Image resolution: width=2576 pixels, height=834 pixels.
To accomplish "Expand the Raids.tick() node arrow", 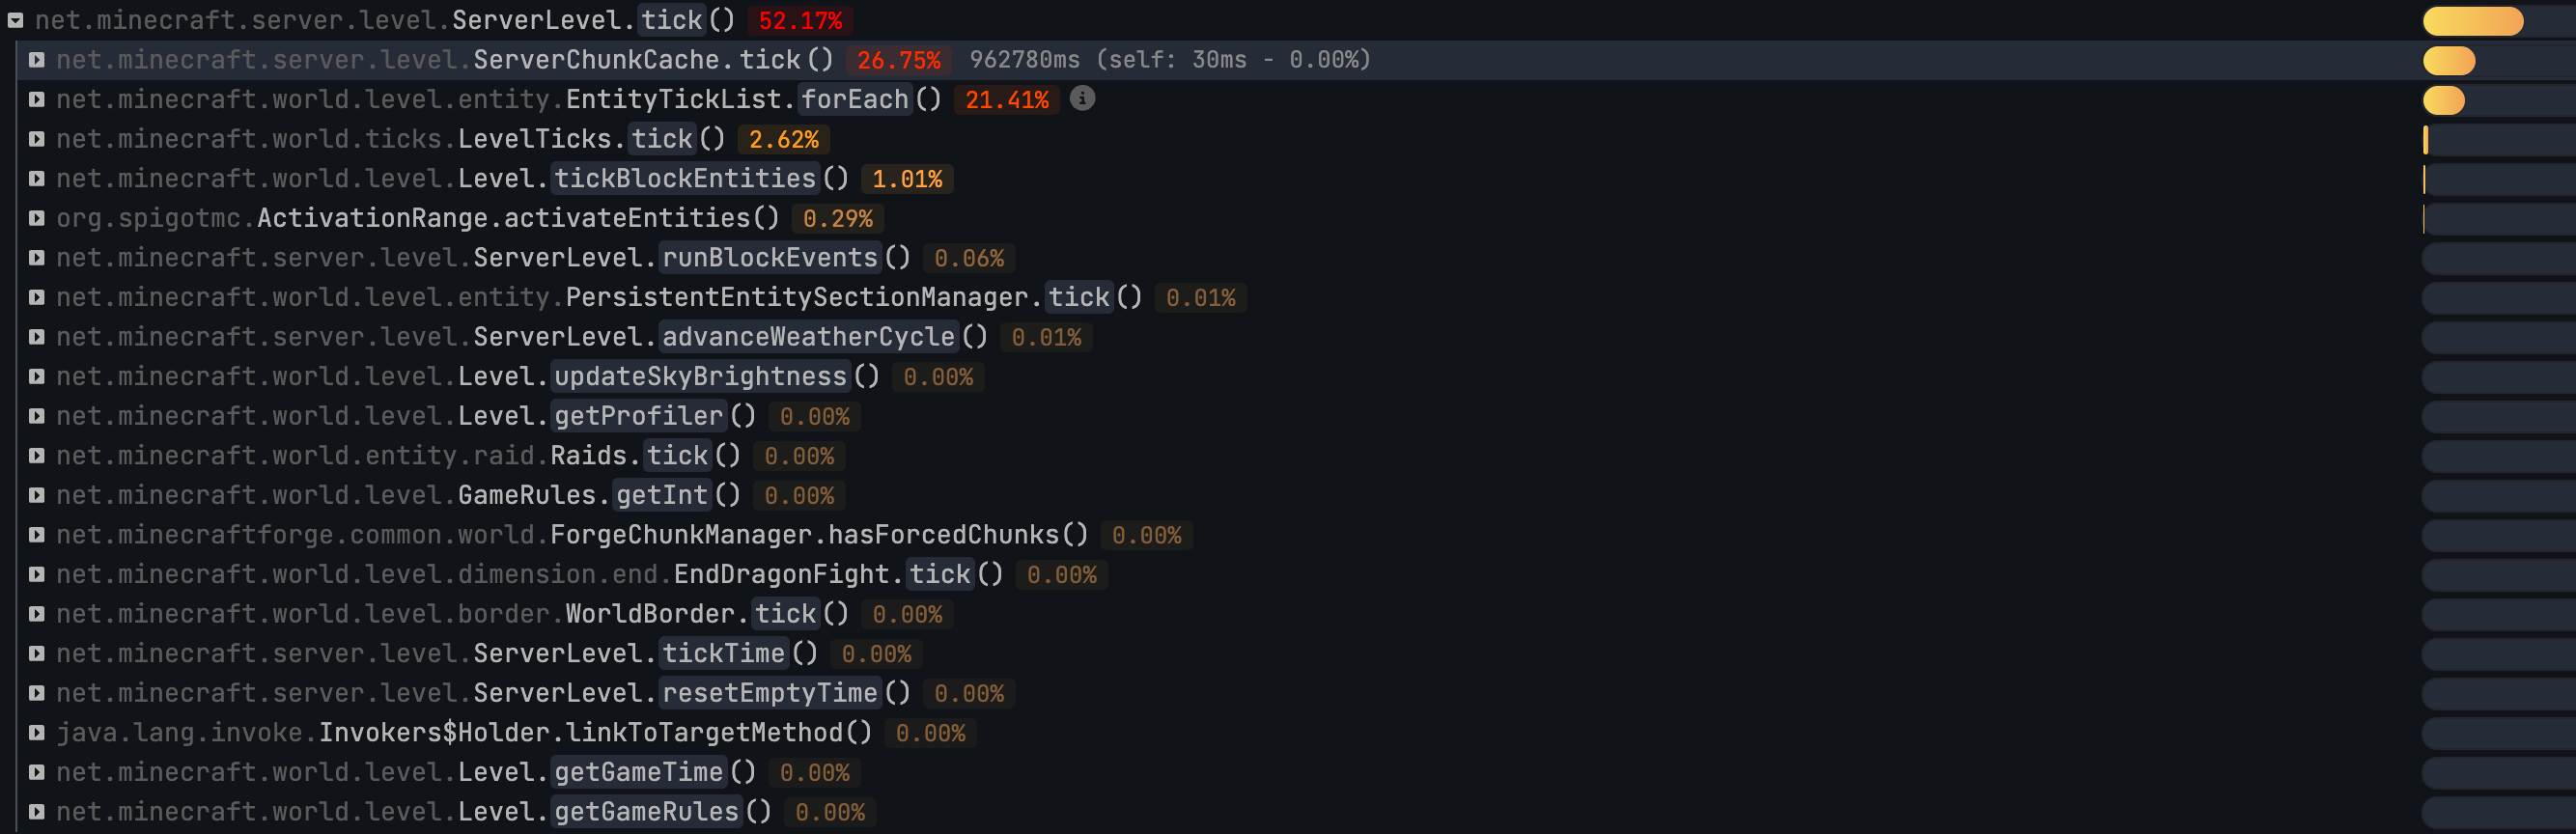I will click(x=37, y=456).
